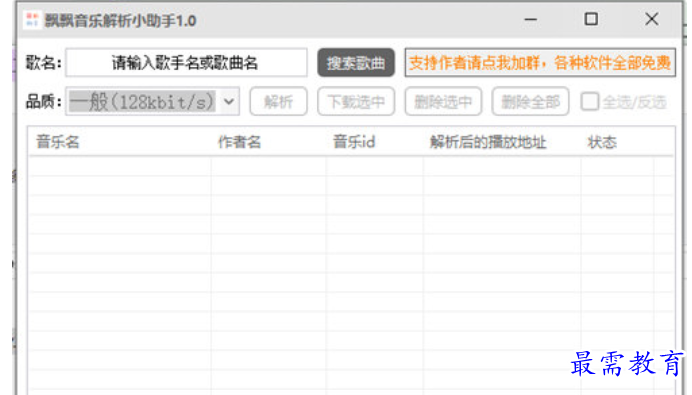Close the 飘飘音乐解析小助手 window
This screenshot has width=692, height=395.
click(651, 19)
